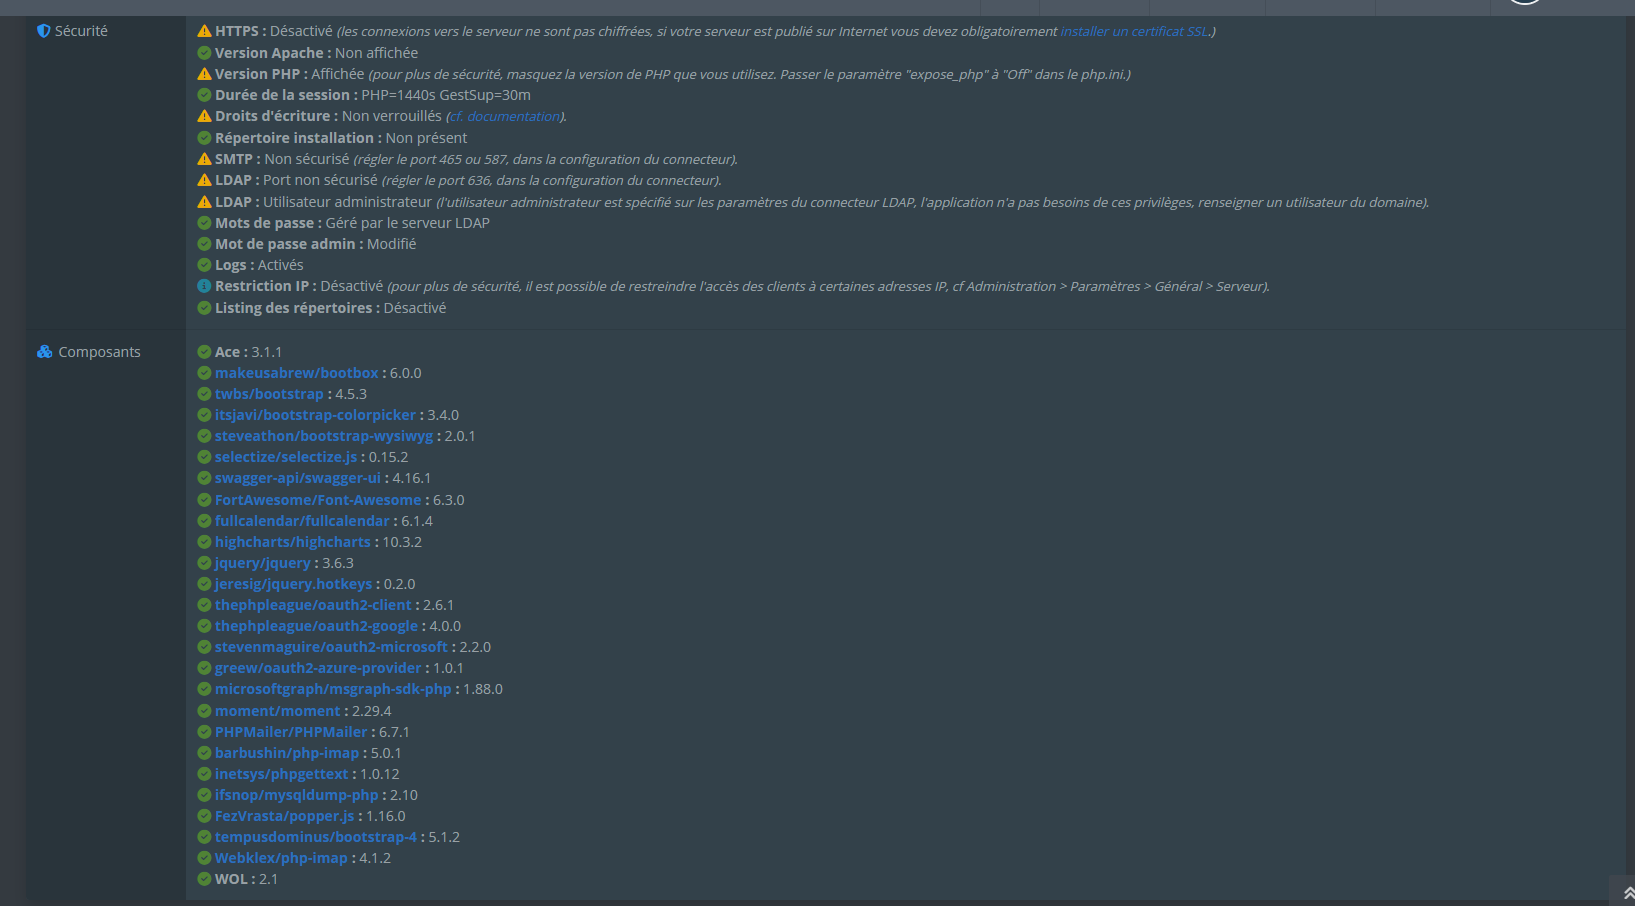This screenshot has height=906, width=1635.
Task: Select the Composants section label
Action: [x=99, y=352]
